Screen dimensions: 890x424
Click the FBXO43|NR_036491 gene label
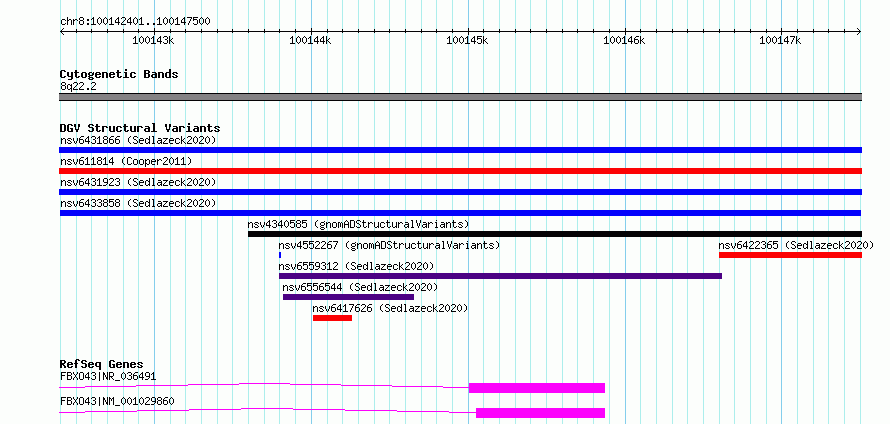click(108, 376)
